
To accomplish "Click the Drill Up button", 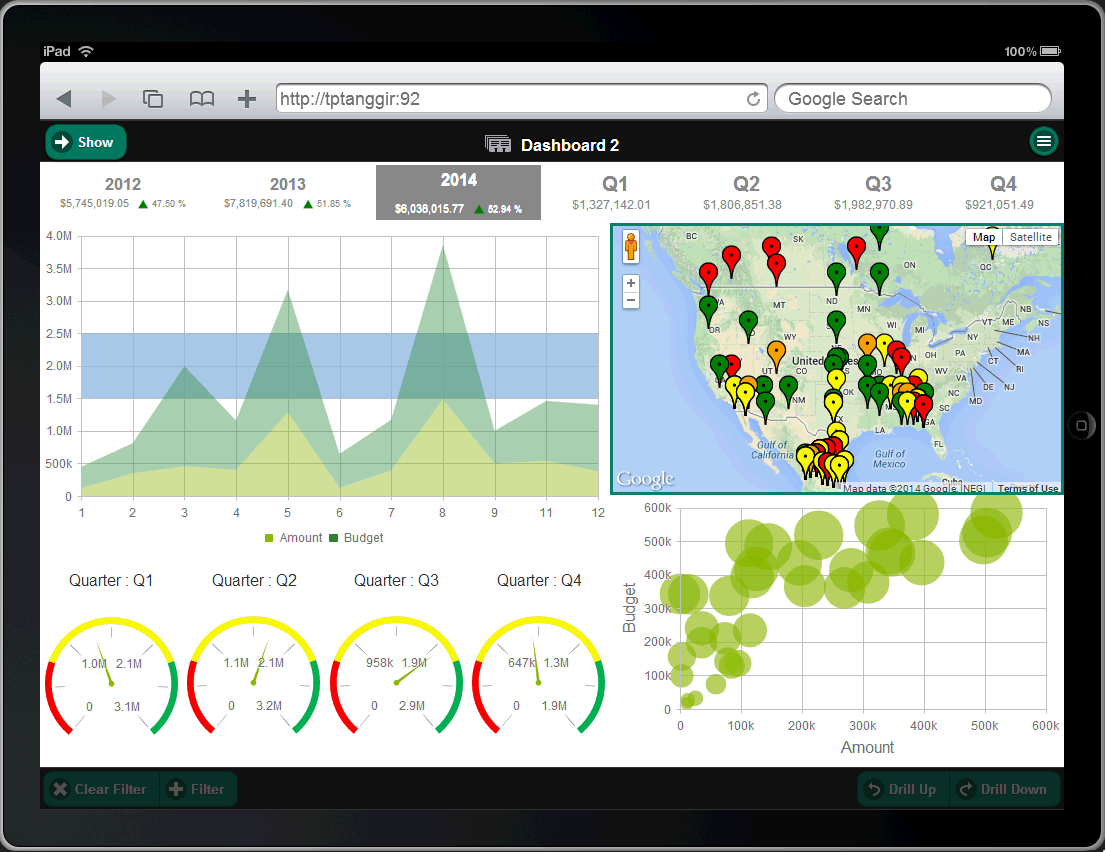I will pyautogui.click(x=903, y=789).
